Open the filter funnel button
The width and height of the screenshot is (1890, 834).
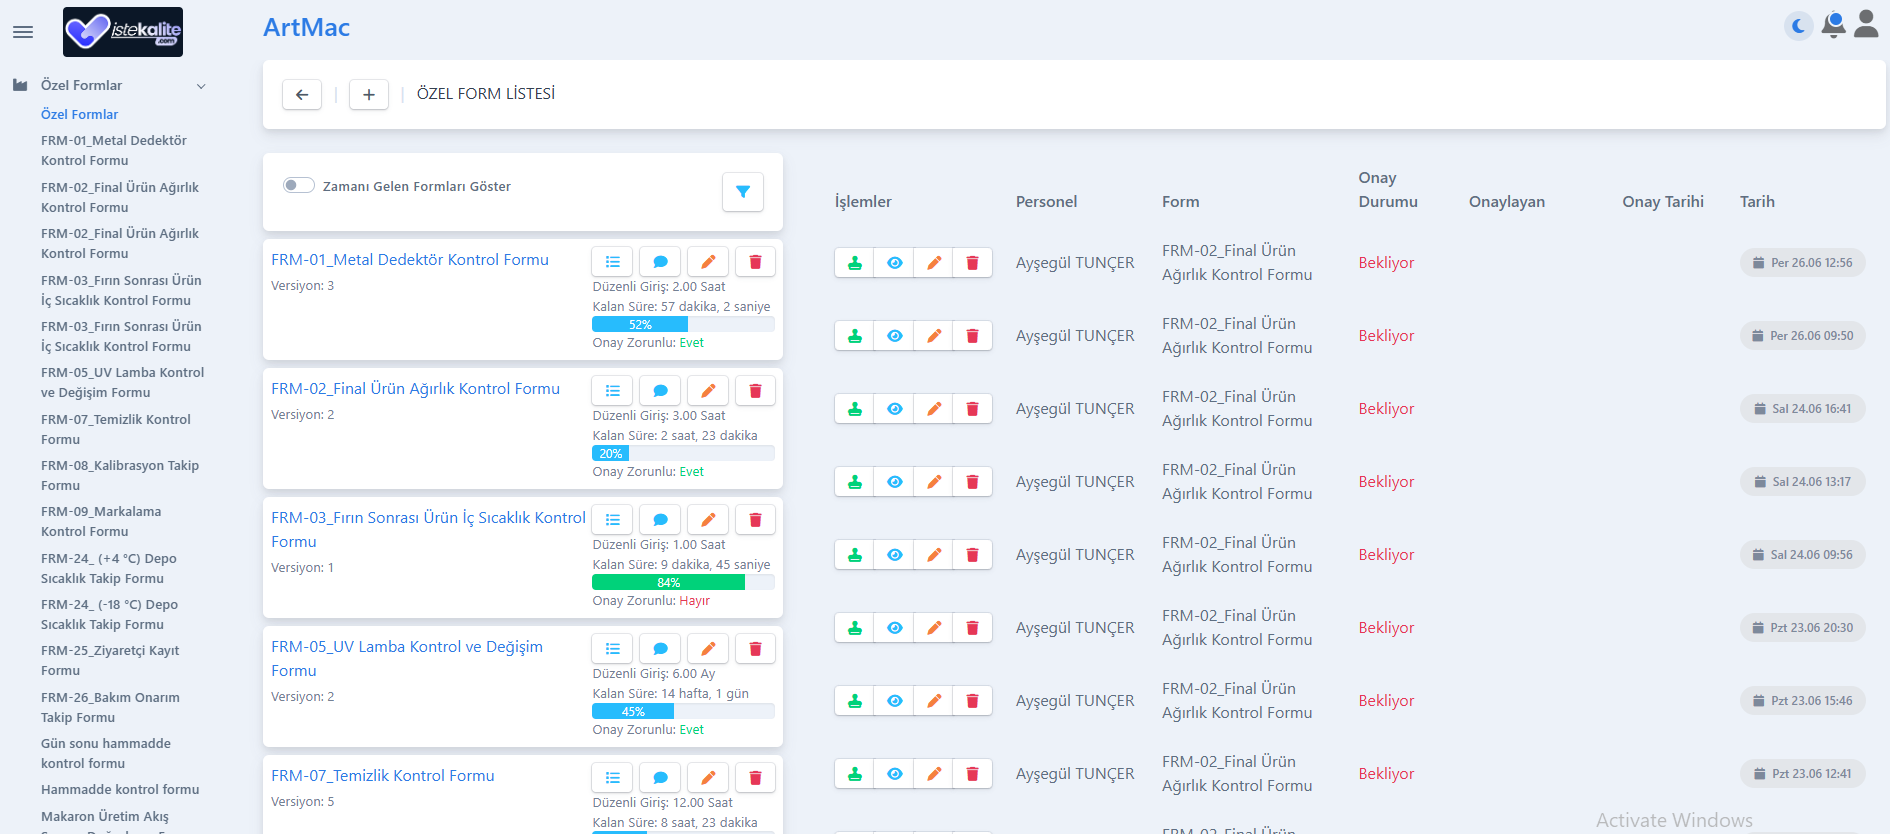pos(743,192)
